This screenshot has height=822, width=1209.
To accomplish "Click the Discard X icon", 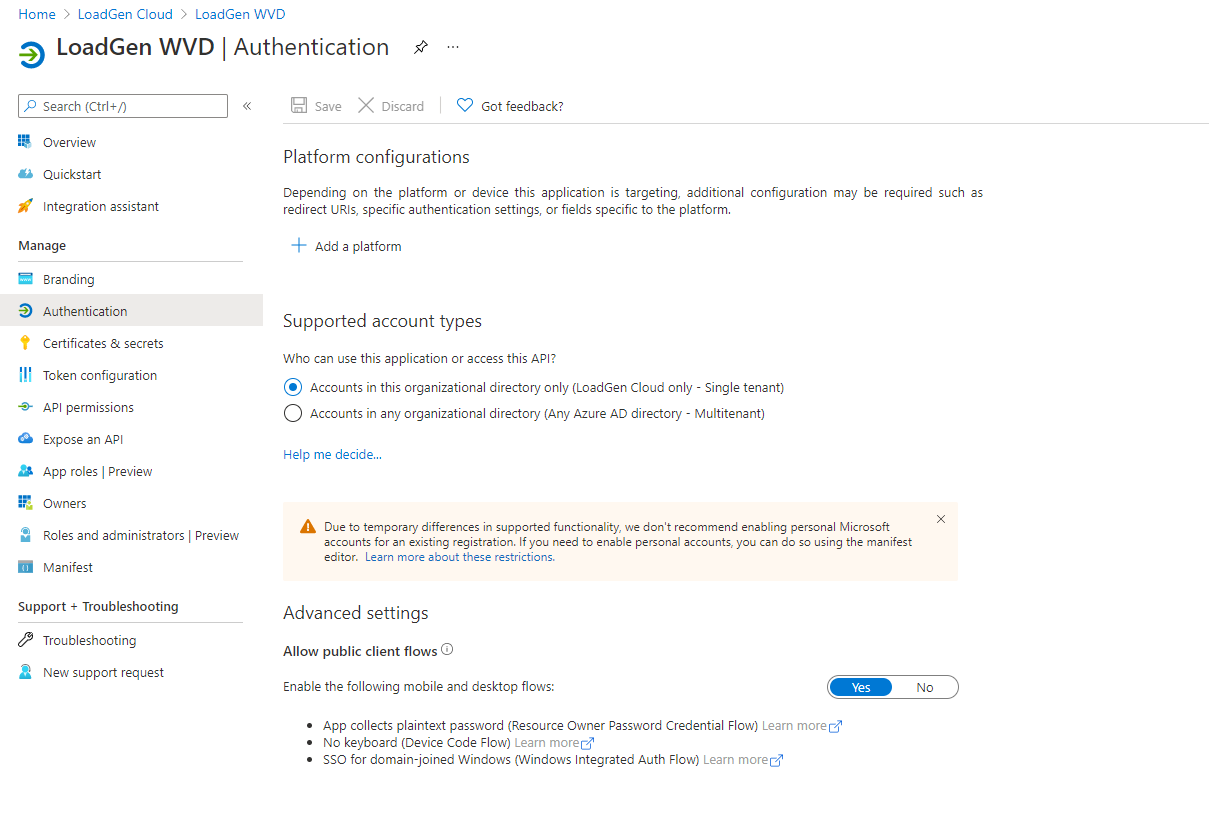I will tap(366, 106).
